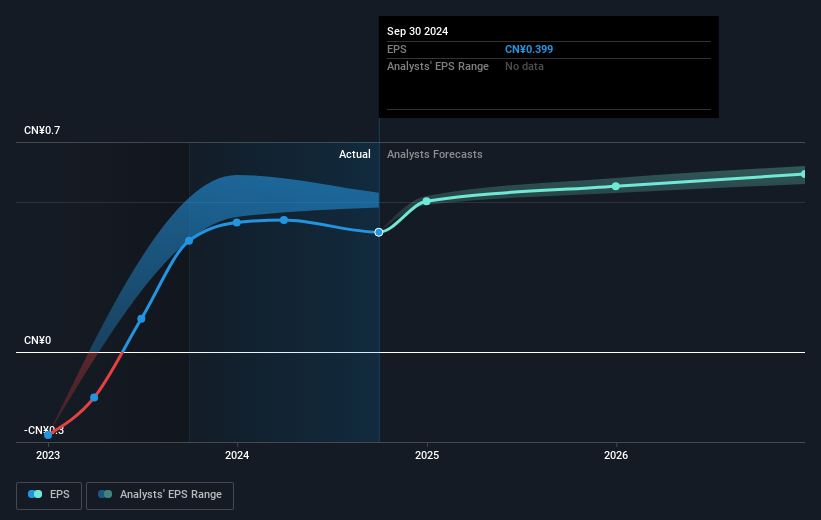Click the CN¥0.7 axis label
The width and height of the screenshot is (821, 520).
click(x=42, y=130)
